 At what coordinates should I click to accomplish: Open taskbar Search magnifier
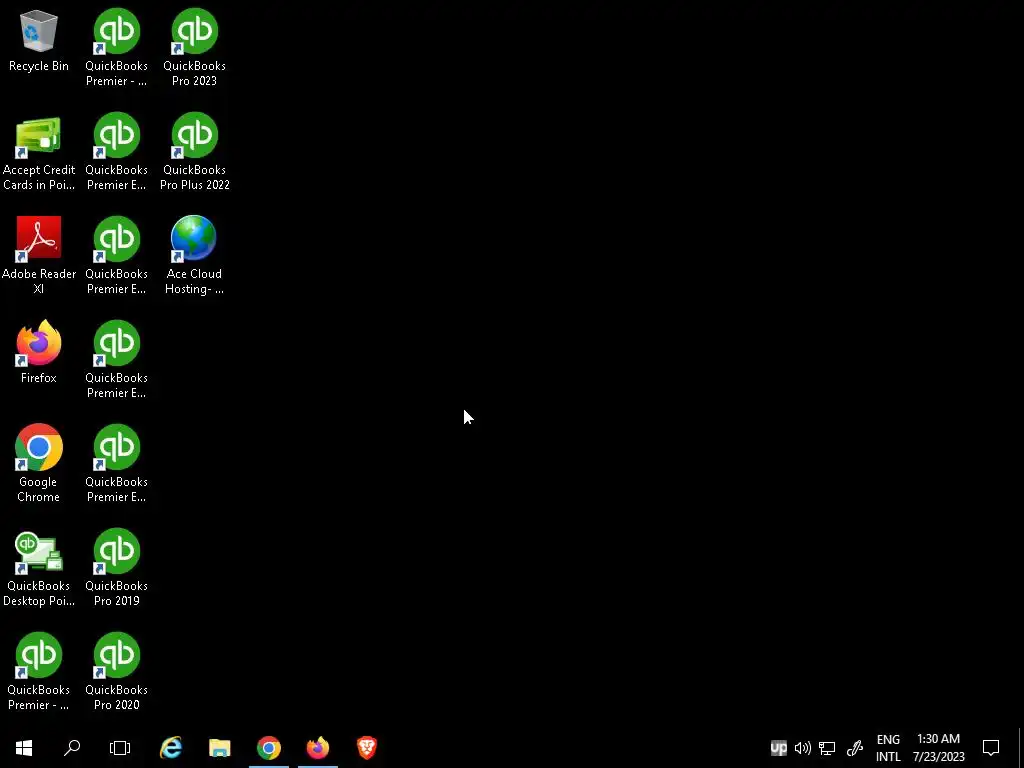[72, 748]
